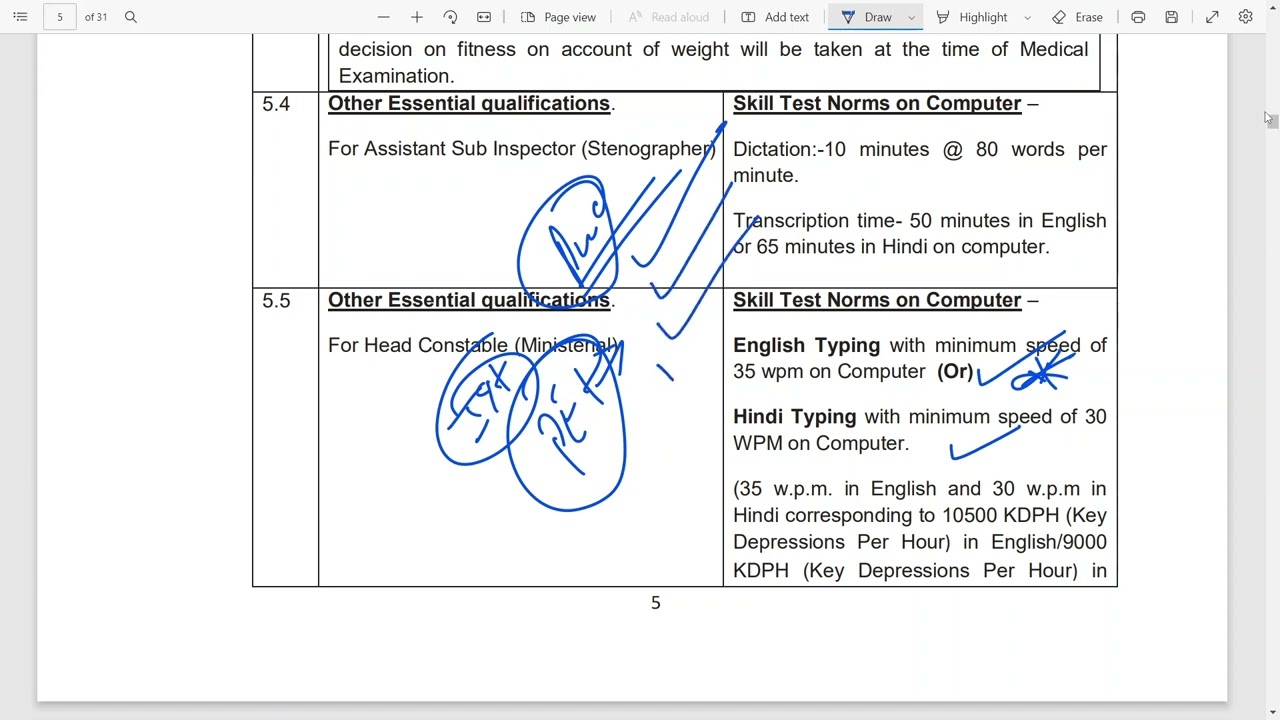Click the 'Other Essential qualifications' heading in row 5.5
Viewport: 1280px width, 720px height.
click(x=469, y=300)
